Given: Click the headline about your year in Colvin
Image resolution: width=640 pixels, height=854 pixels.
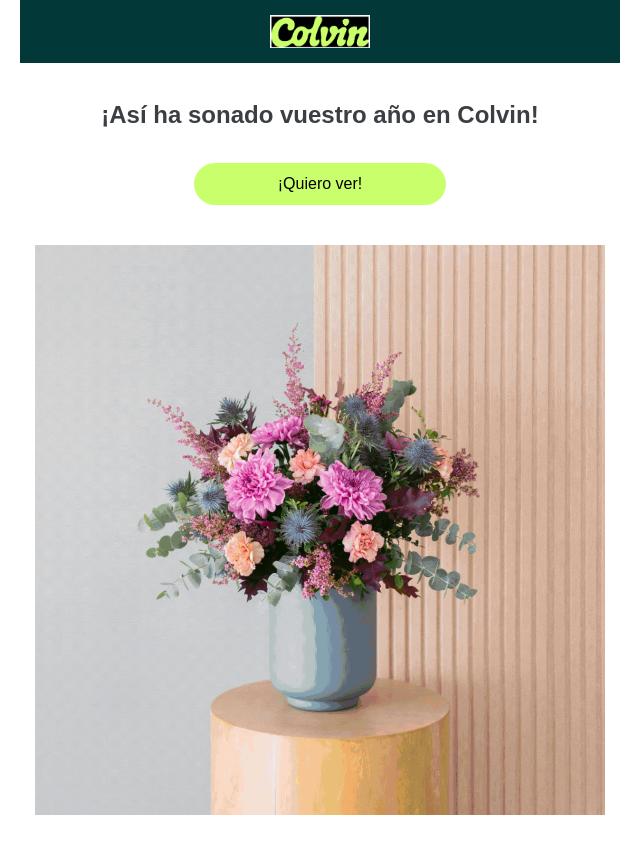Looking at the screenshot, I should pyautogui.click(x=320, y=115).
